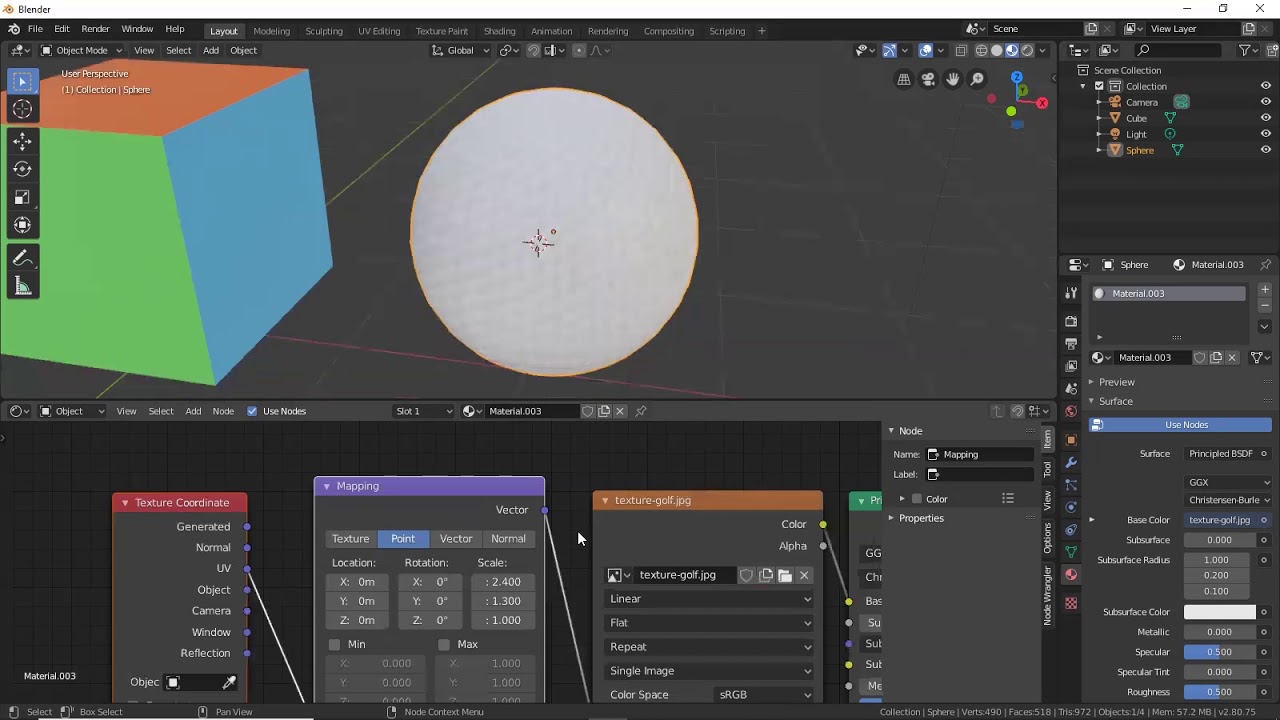Hide the Cube in the outliner
Viewport: 1280px width, 720px height.
[1266, 118]
